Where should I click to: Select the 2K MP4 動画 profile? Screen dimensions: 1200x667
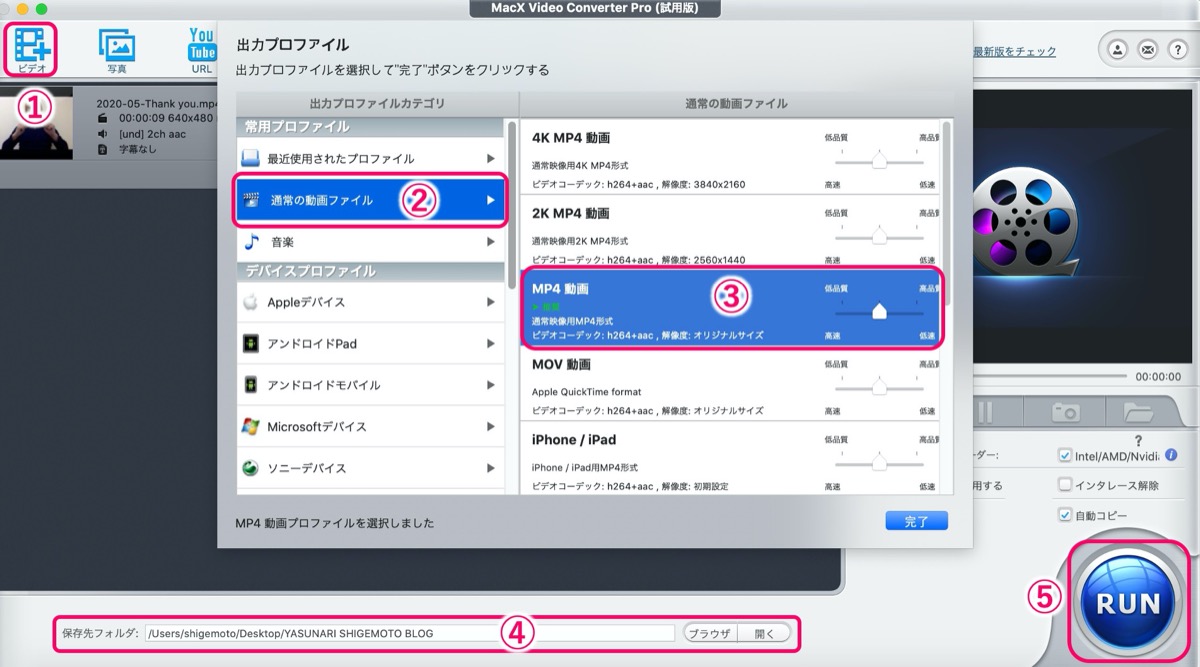click(732, 233)
